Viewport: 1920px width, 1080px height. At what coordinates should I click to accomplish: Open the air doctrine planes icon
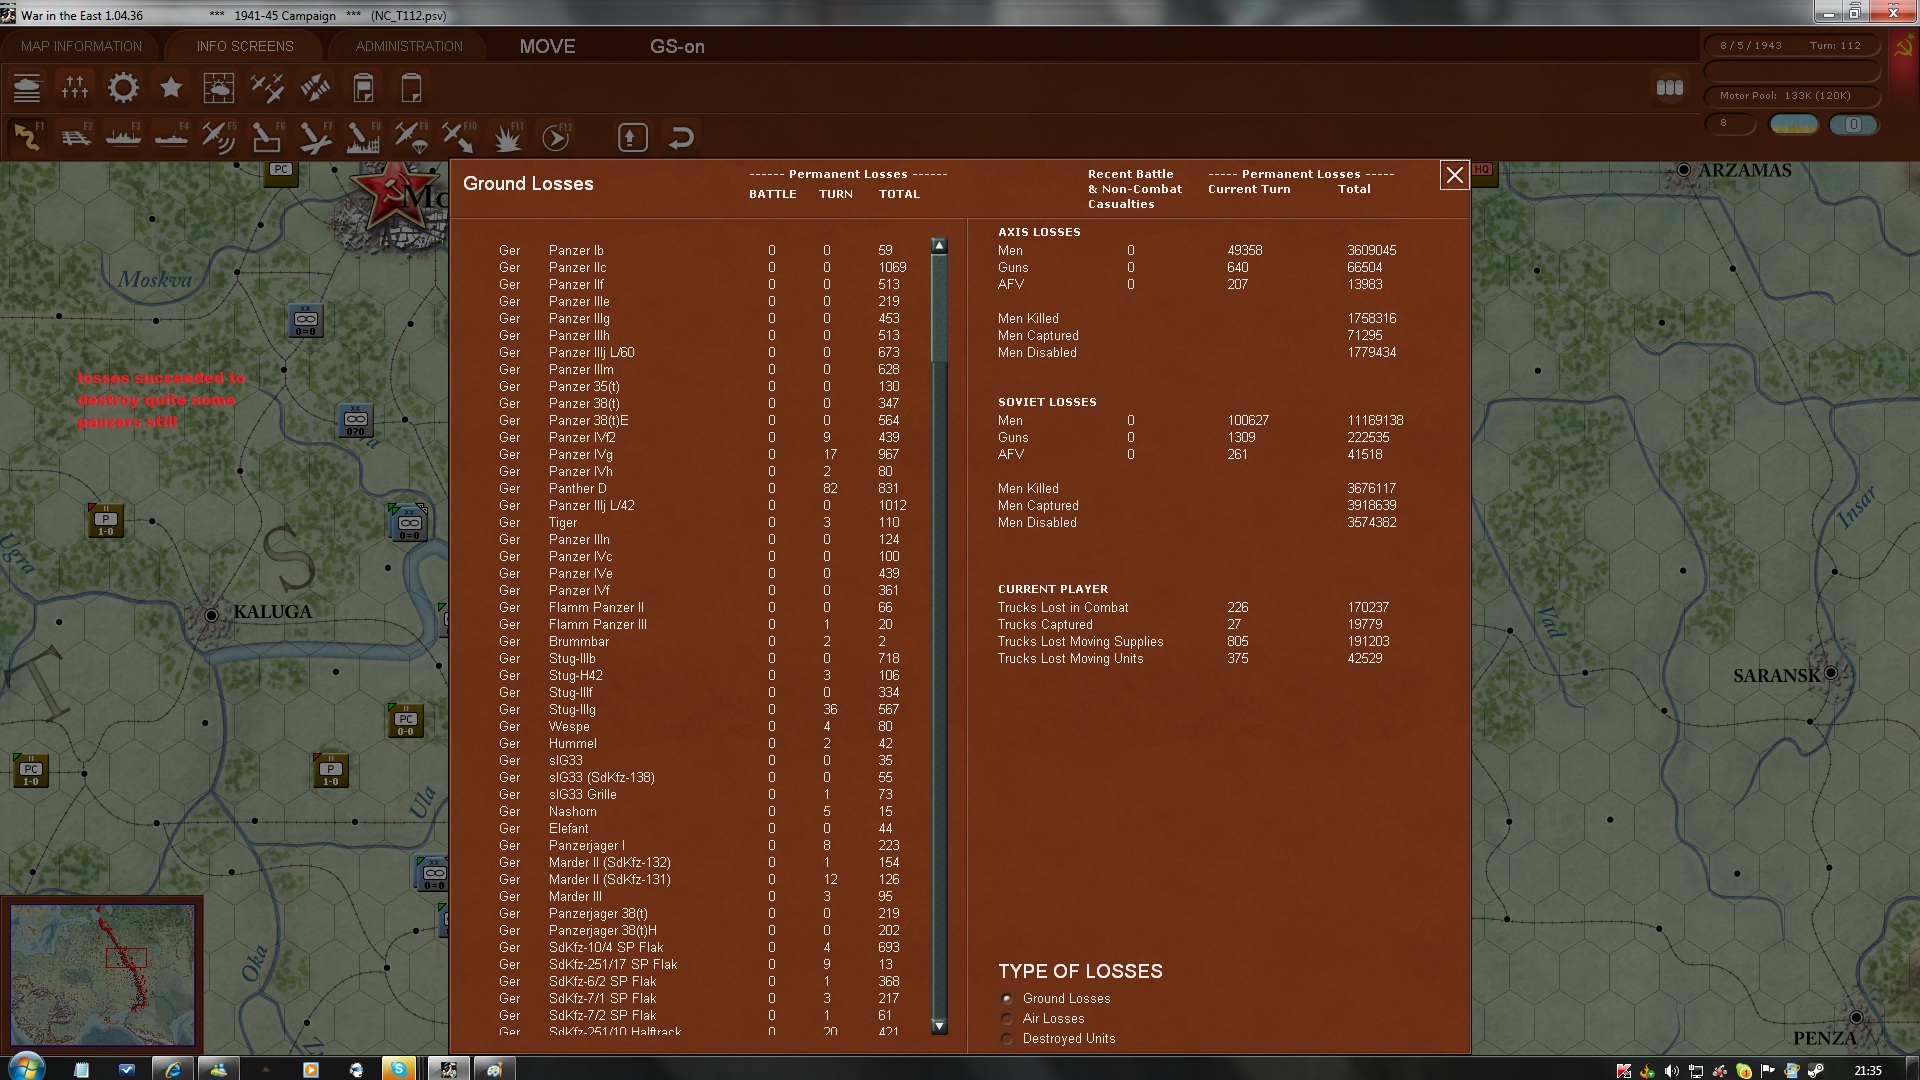(x=267, y=88)
